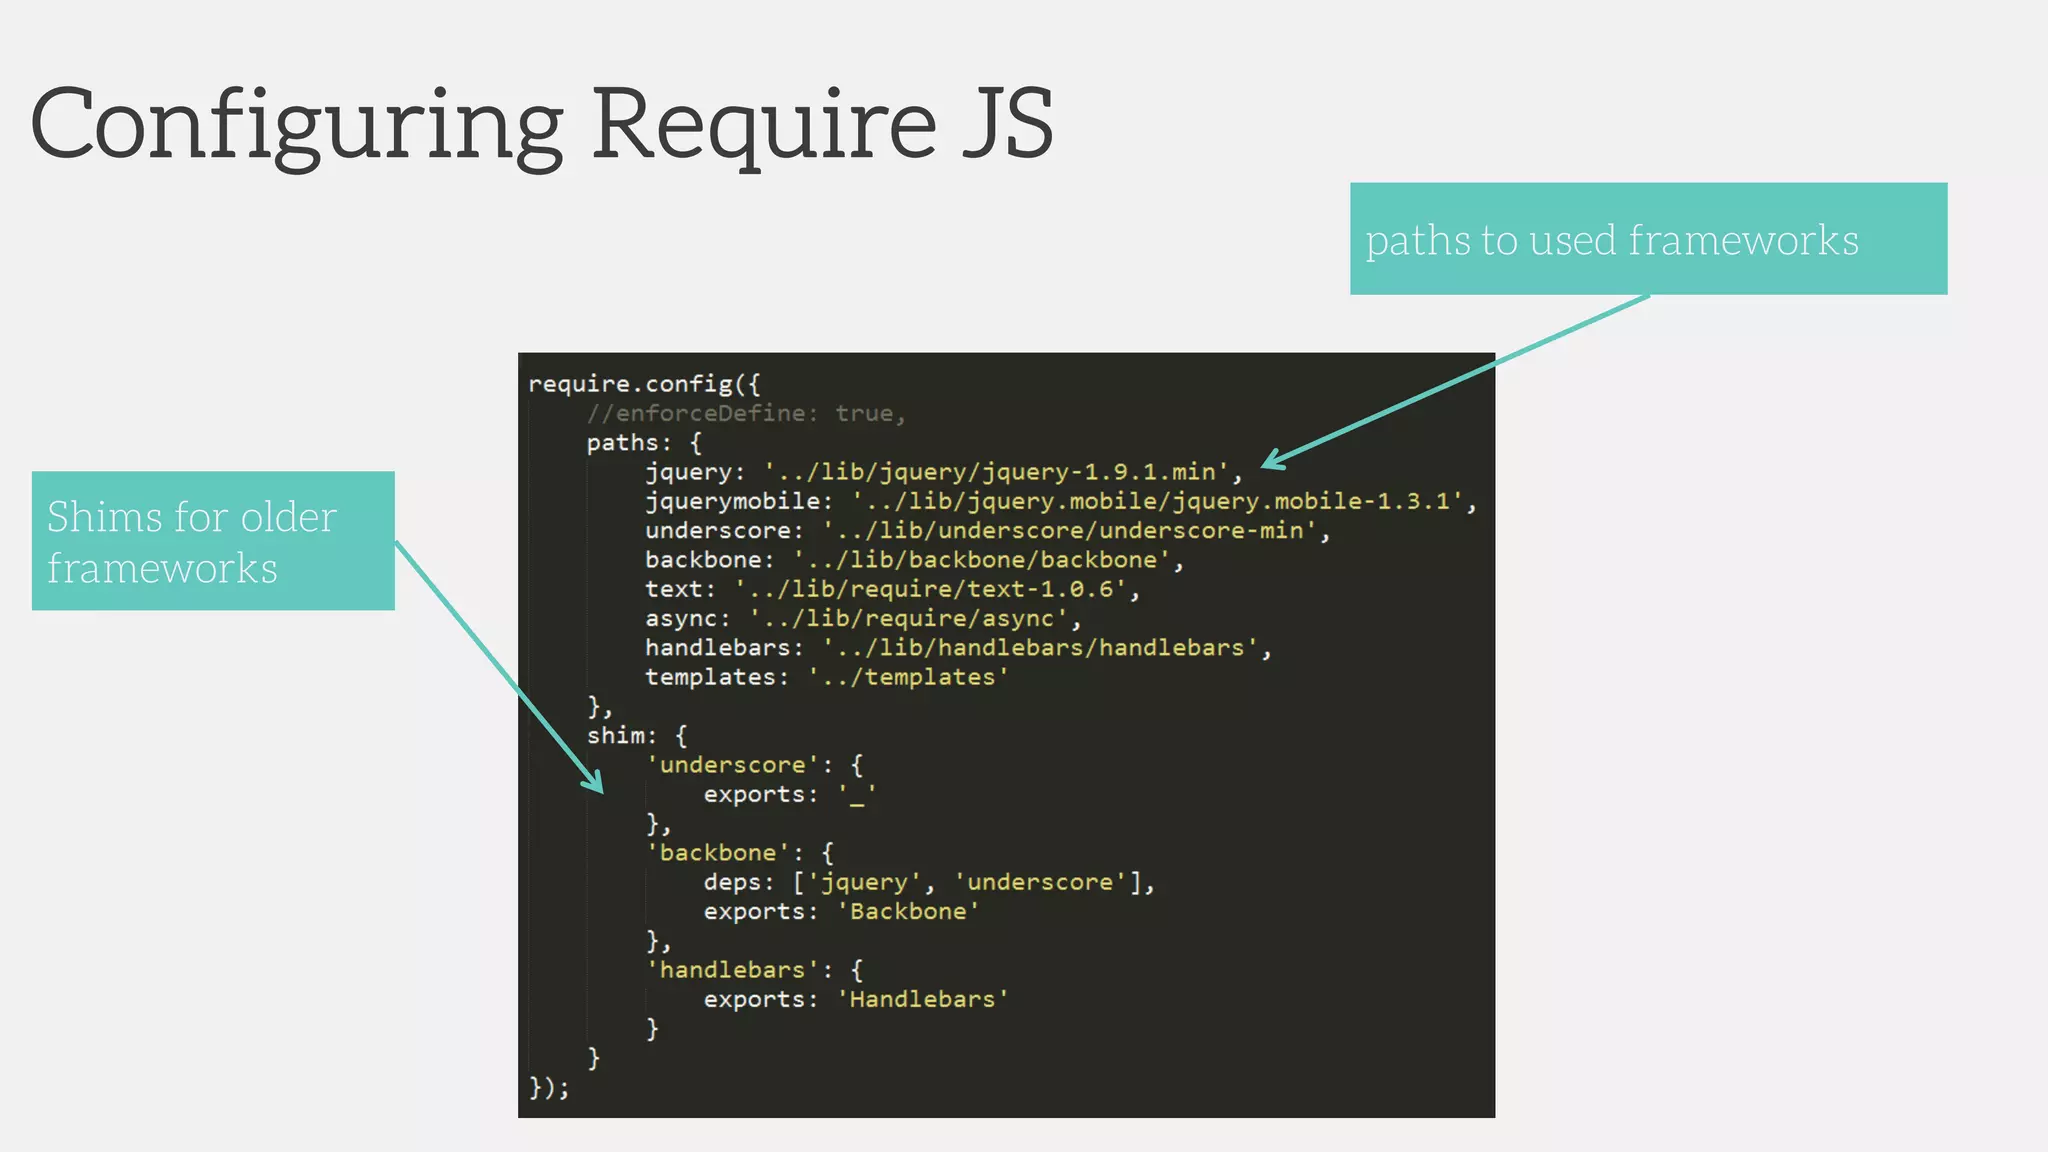The height and width of the screenshot is (1152, 2048).
Task: Click the "deps: ['jquery', 'underscore']" line
Action: pyautogui.click(x=929, y=883)
